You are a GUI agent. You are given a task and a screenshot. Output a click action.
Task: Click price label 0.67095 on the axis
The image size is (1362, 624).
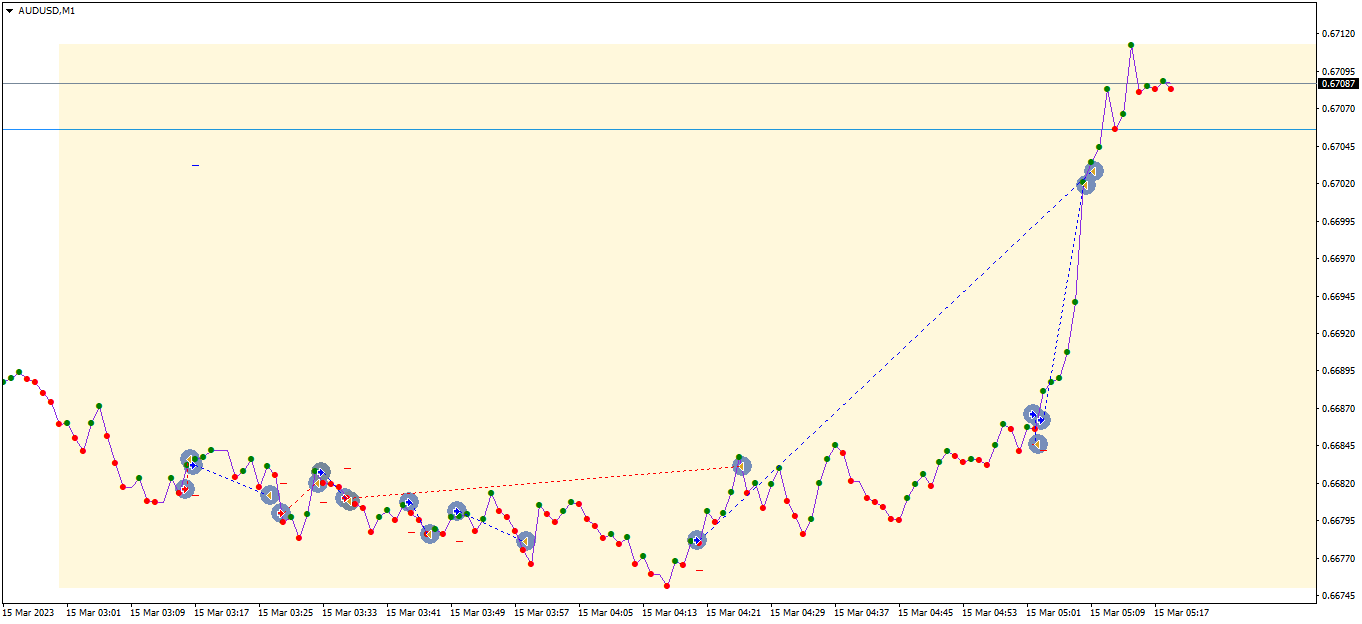[x=1339, y=72]
